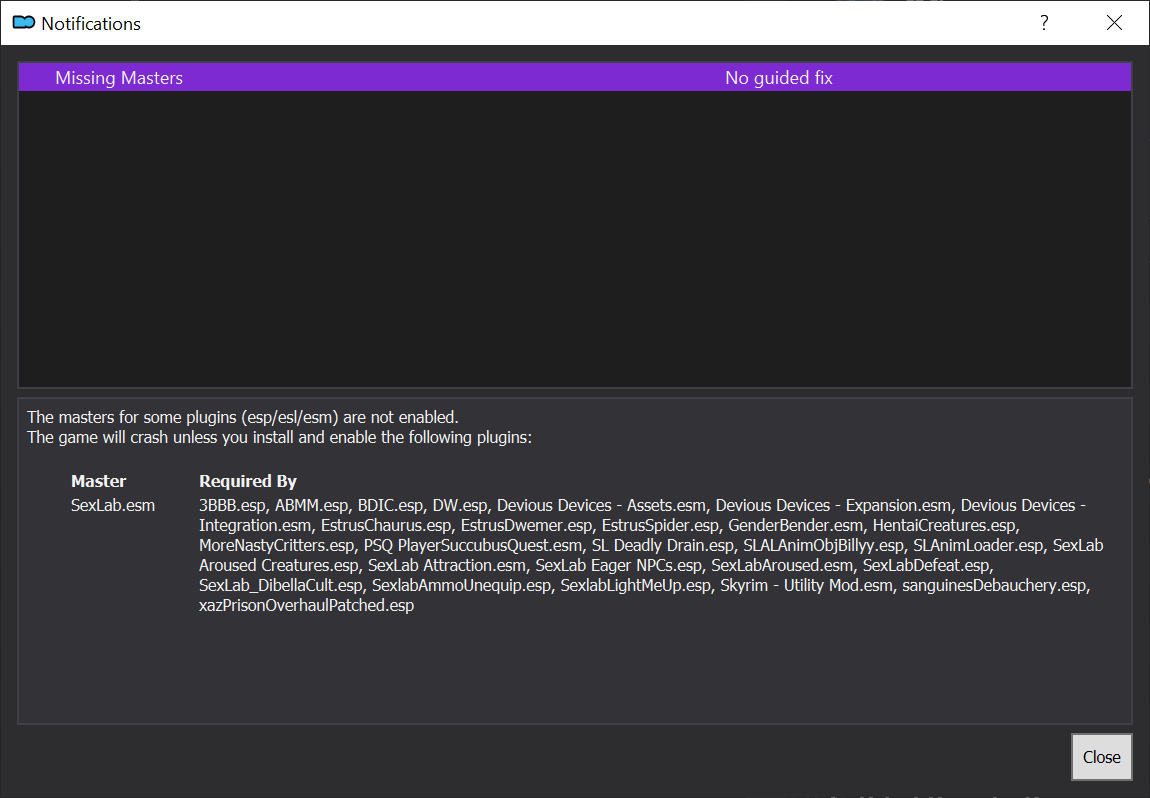Close the Notifications window with X
The height and width of the screenshot is (798, 1150).
1114,23
